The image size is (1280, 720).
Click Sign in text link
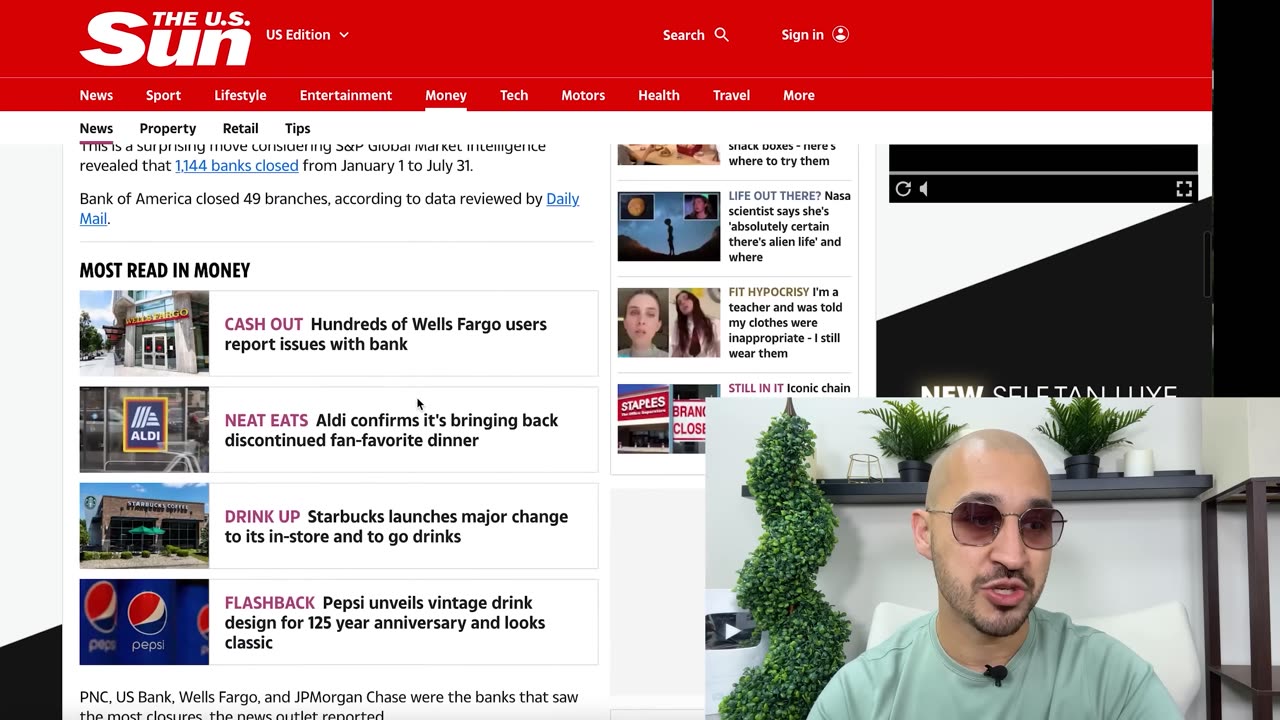(x=802, y=35)
